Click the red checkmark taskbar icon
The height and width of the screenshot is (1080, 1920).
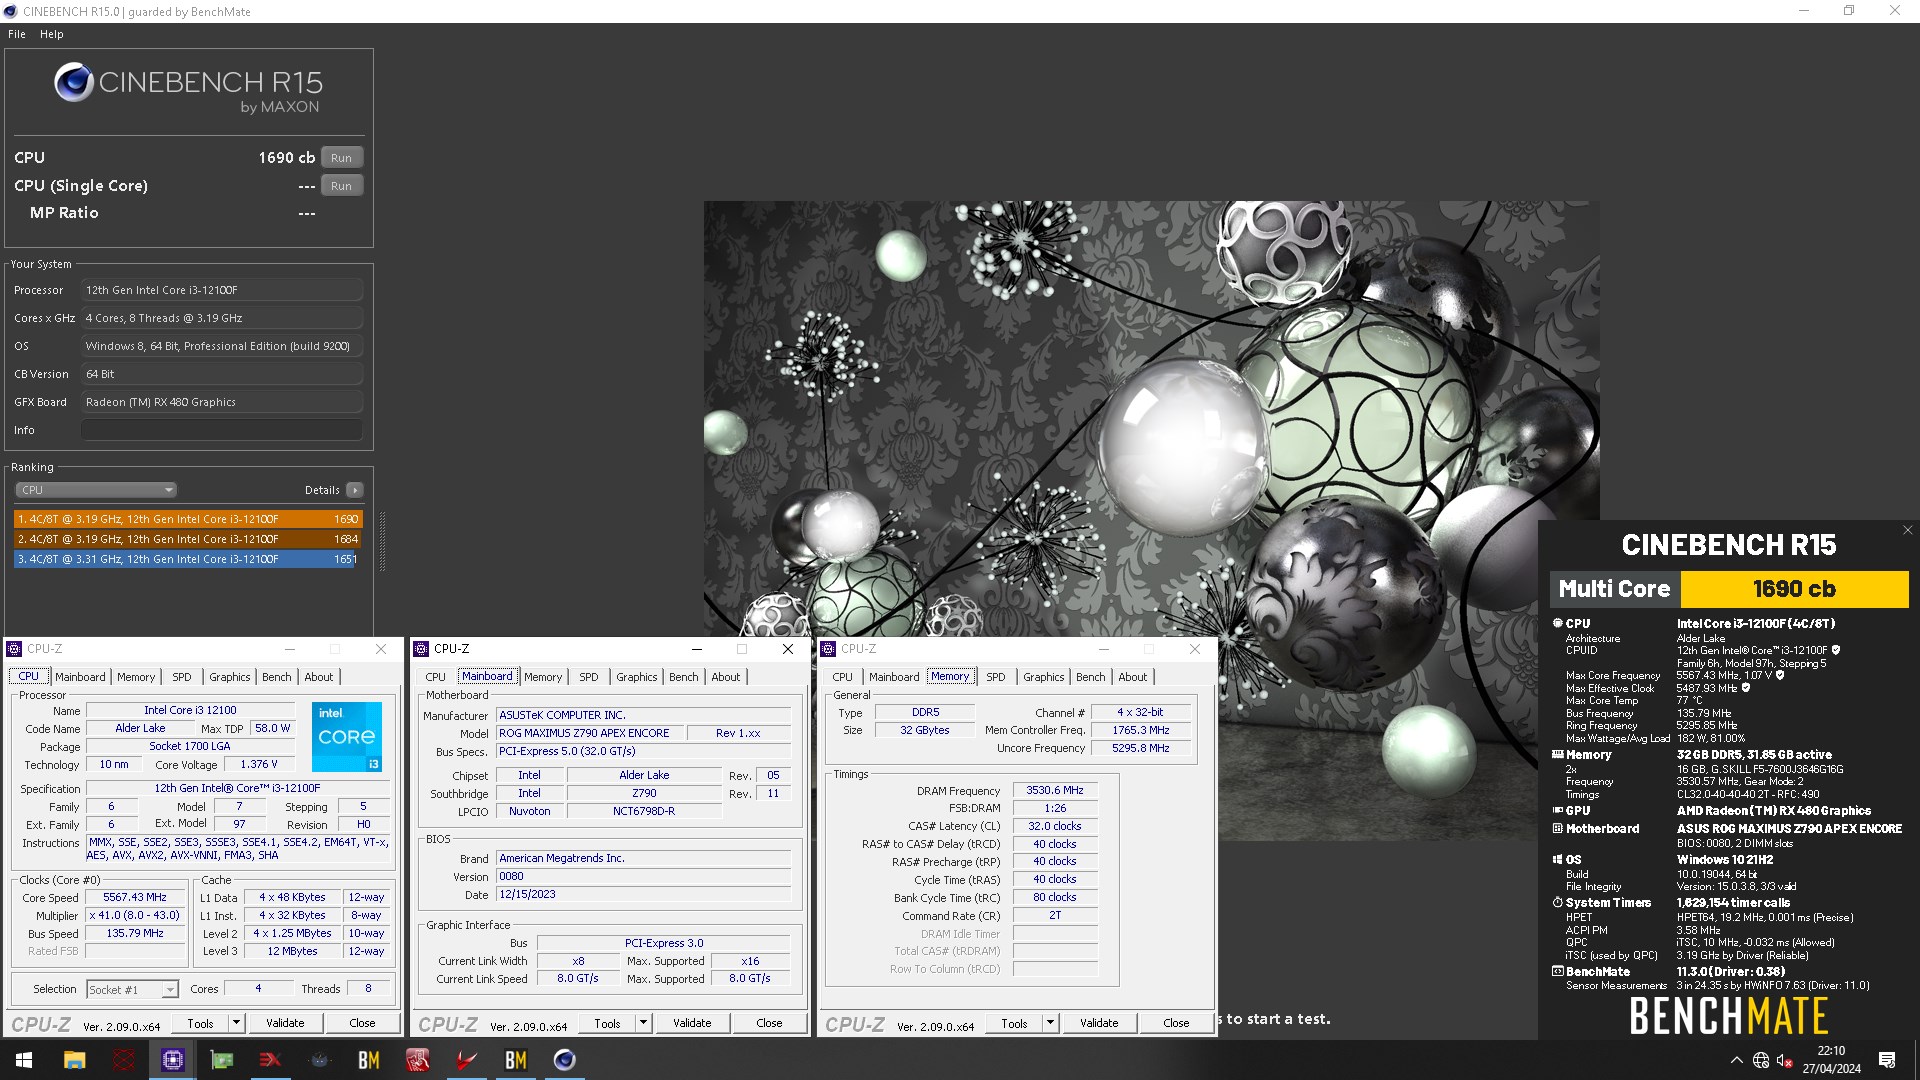click(467, 1060)
